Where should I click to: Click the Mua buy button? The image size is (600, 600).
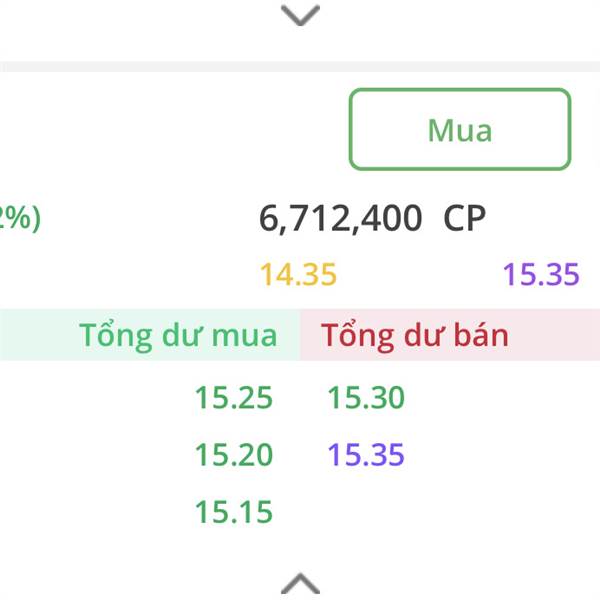pyautogui.click(x=460, y=129)
